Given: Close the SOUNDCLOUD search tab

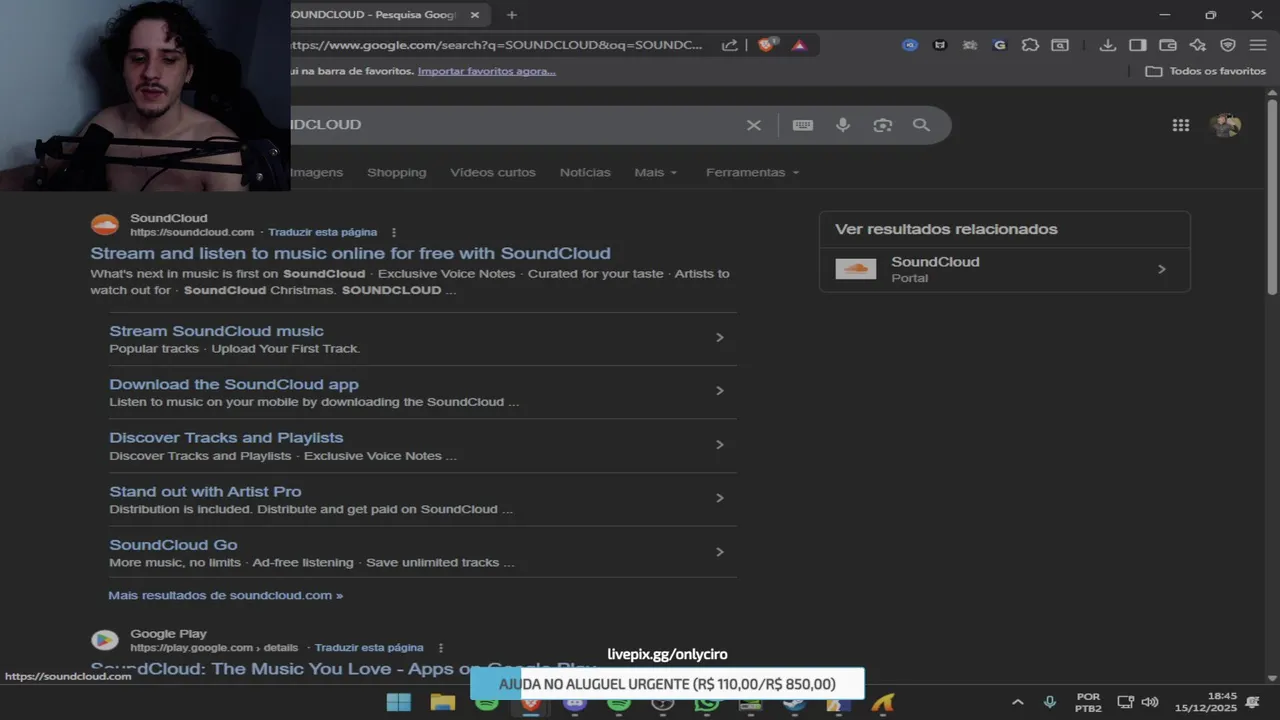Looking at the screenshot, I should coord(475,15).
